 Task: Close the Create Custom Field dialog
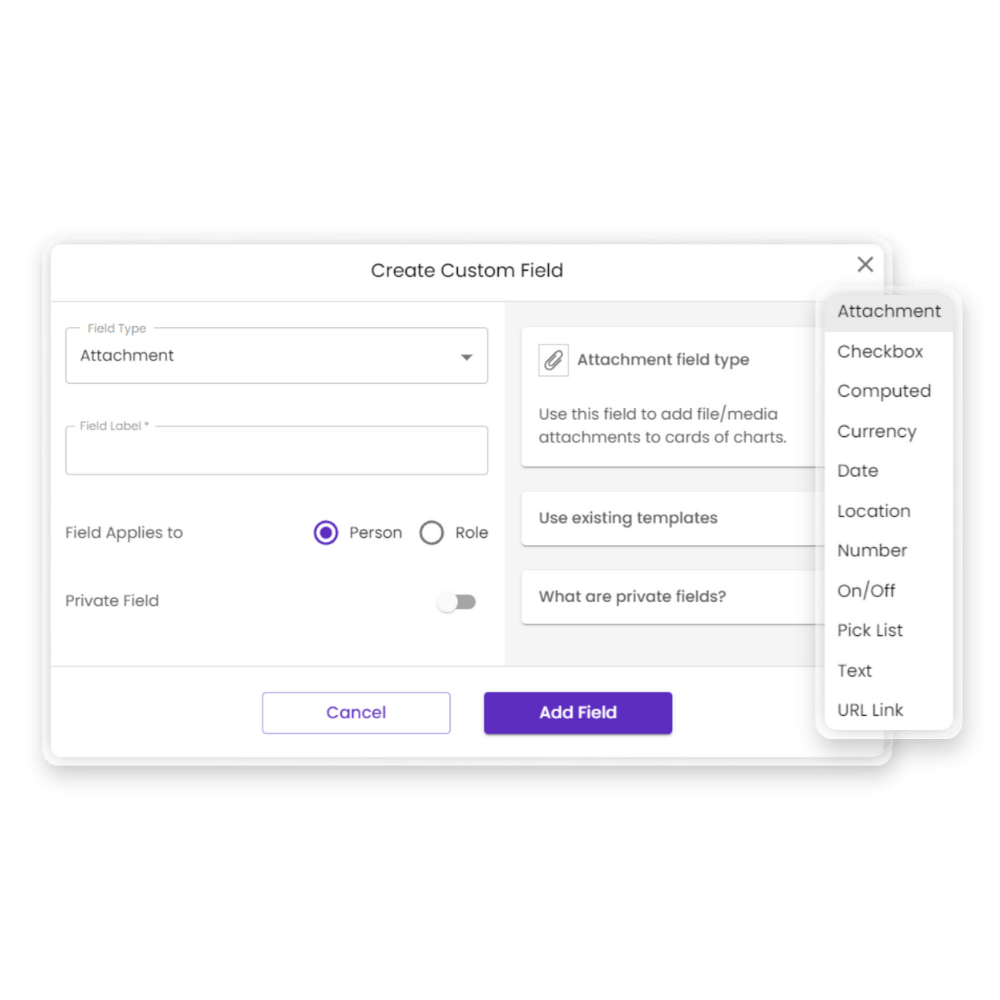pyautogui.click(x=865, y=264)
